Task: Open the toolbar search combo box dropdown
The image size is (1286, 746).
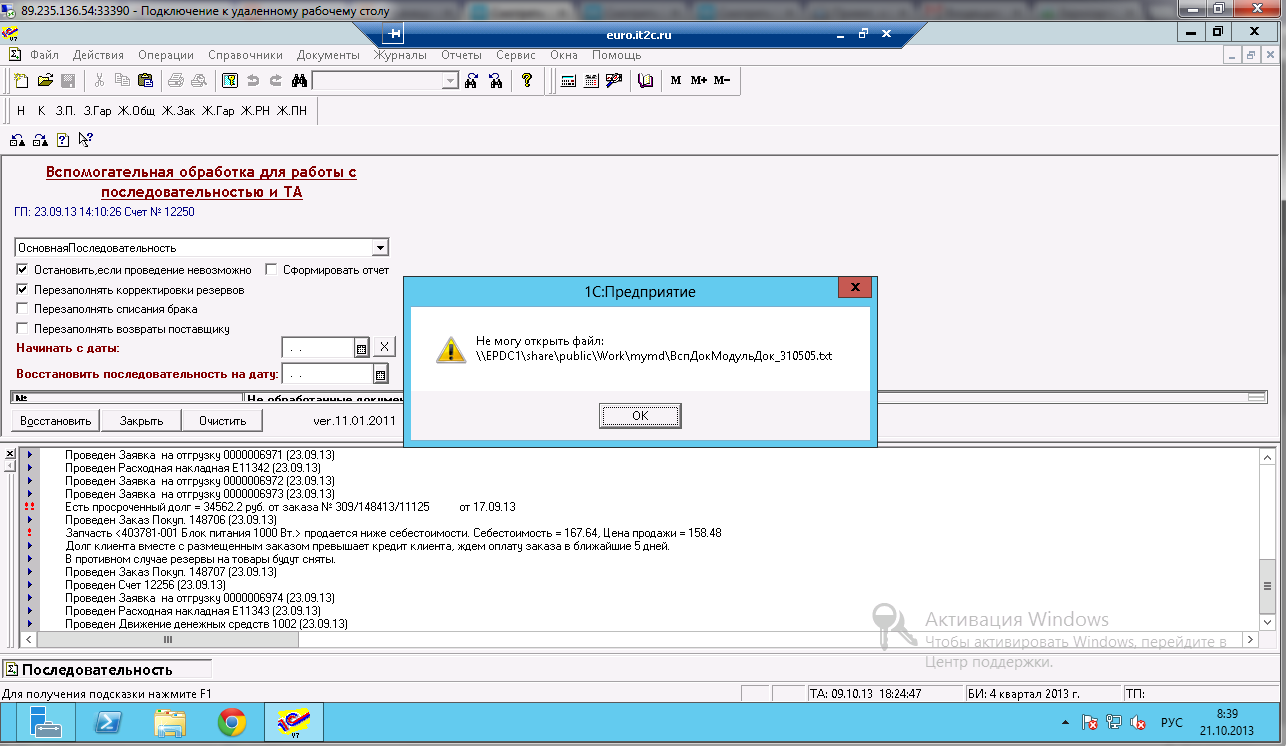Action: [450, 81]
